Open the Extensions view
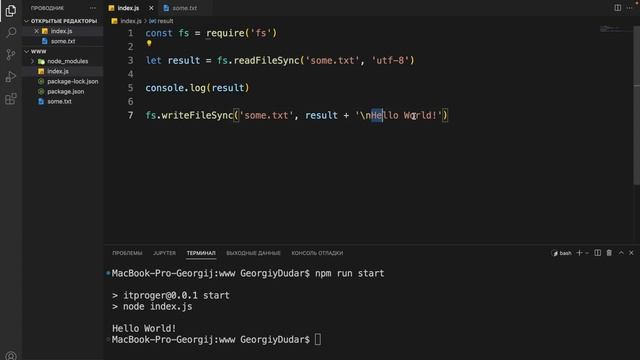 point(11,99)
